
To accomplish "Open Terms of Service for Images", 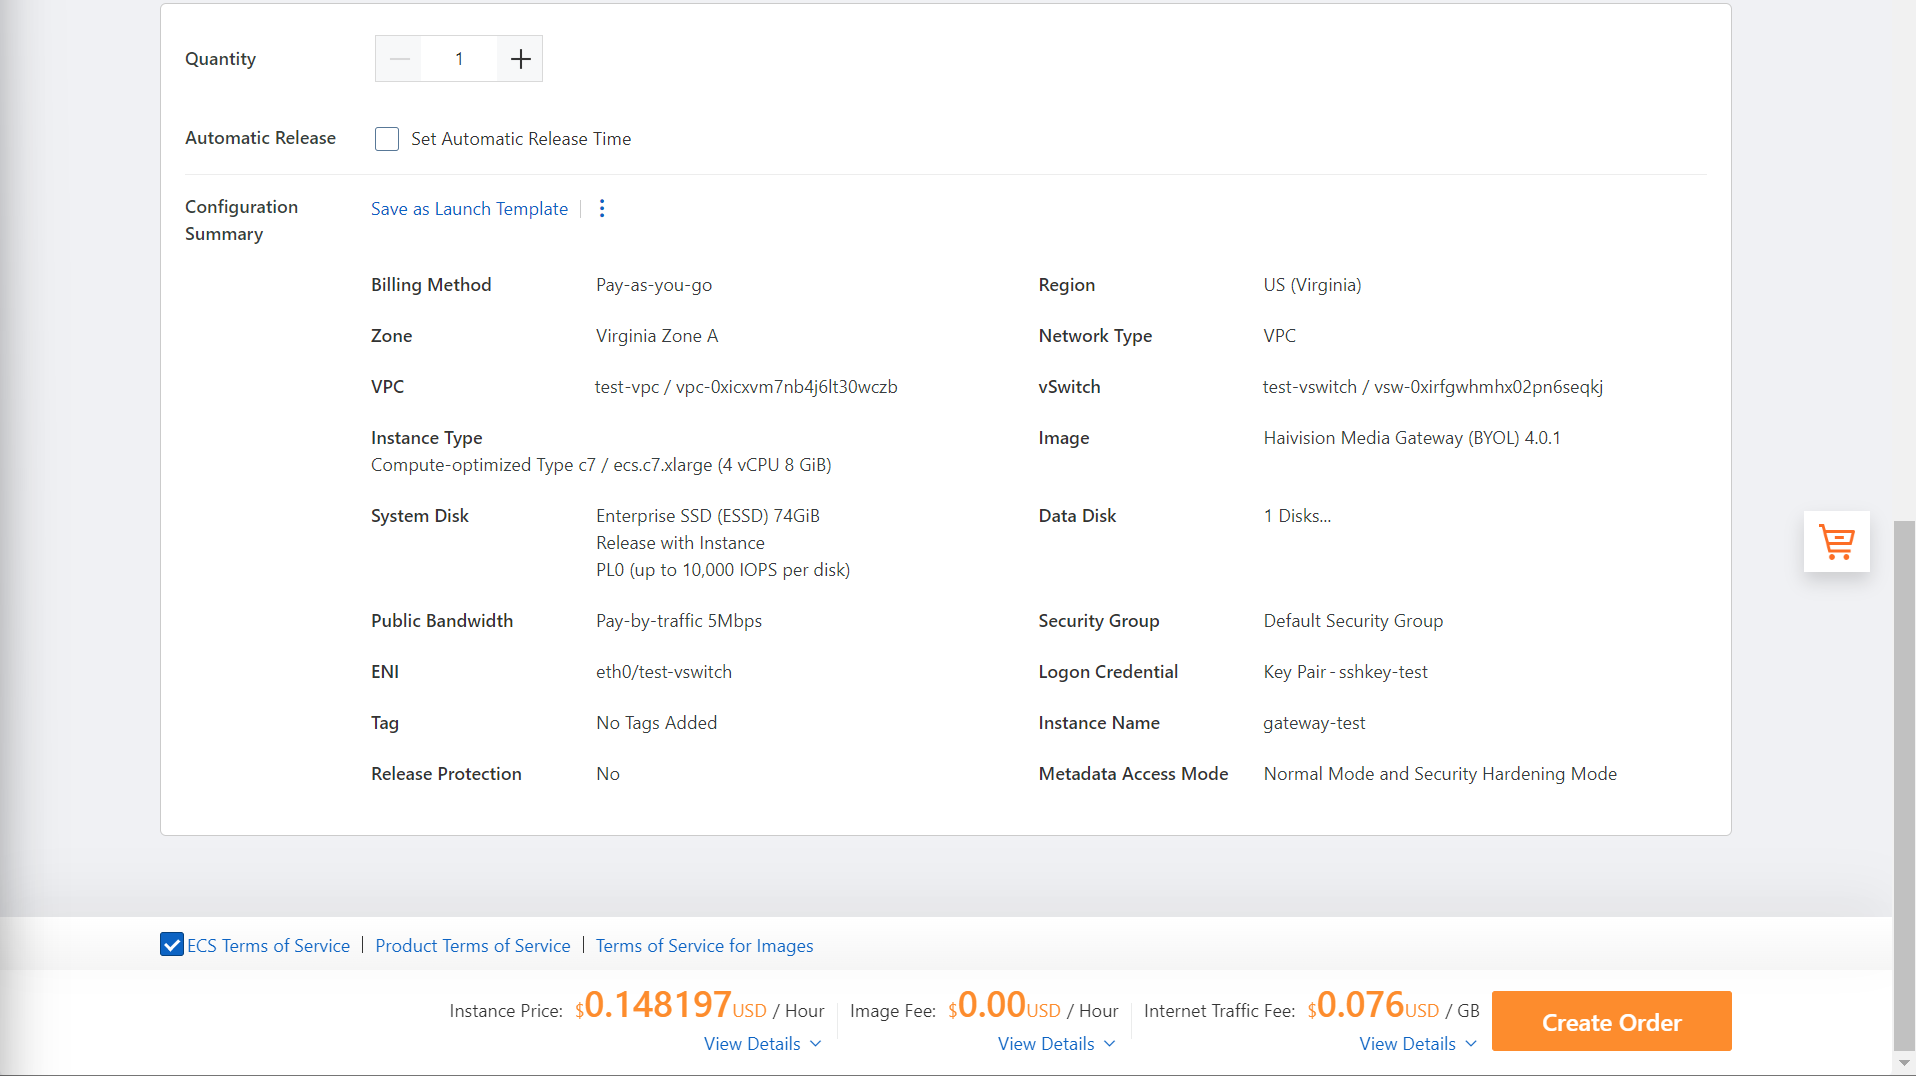I will click(x=704, y=945).
